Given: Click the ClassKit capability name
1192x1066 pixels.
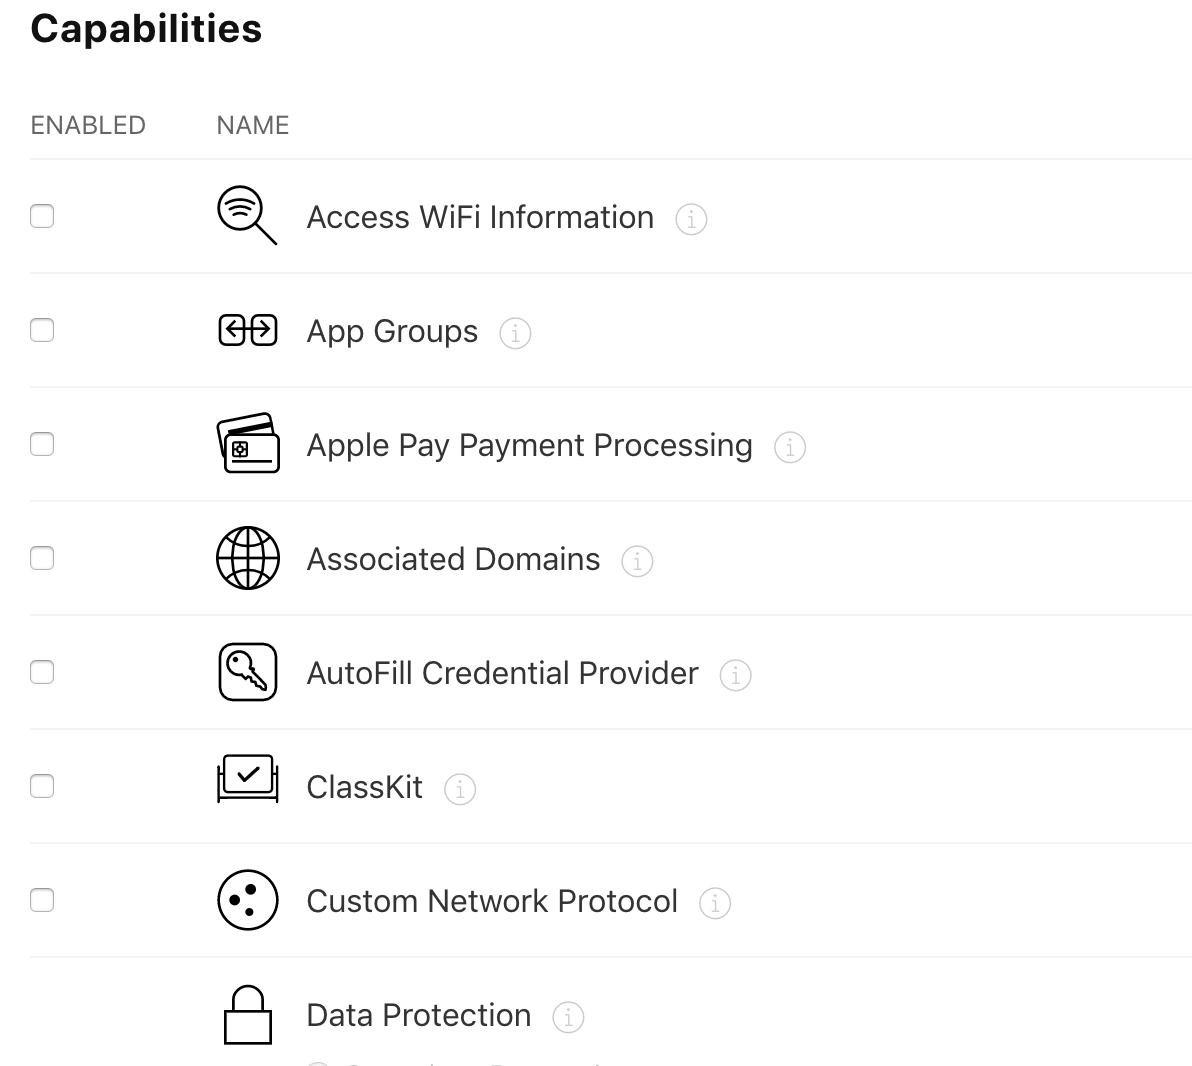Looking at the screenshot, I should (x=364, y=787).
